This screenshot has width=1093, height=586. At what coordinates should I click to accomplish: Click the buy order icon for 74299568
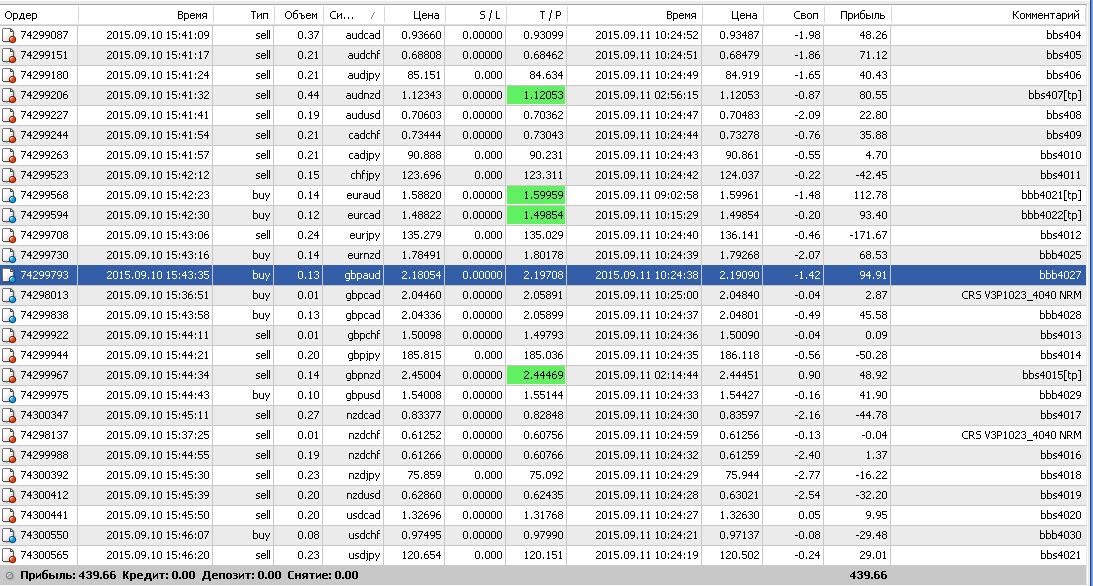(9, 195)
